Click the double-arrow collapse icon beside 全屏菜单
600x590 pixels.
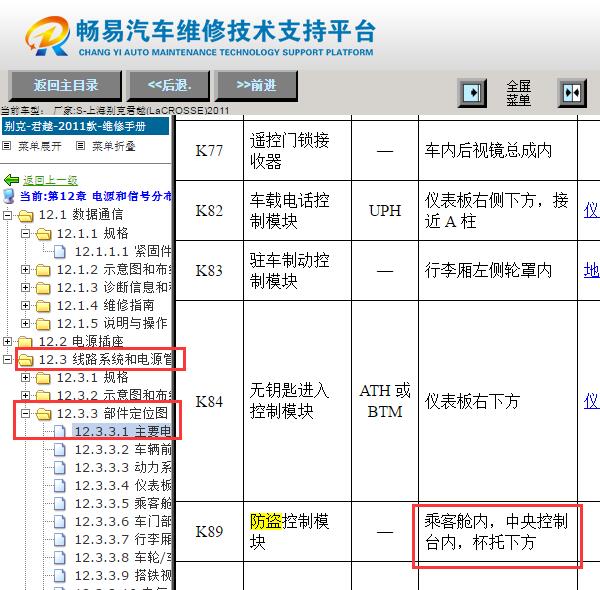[x=572, y=93]
